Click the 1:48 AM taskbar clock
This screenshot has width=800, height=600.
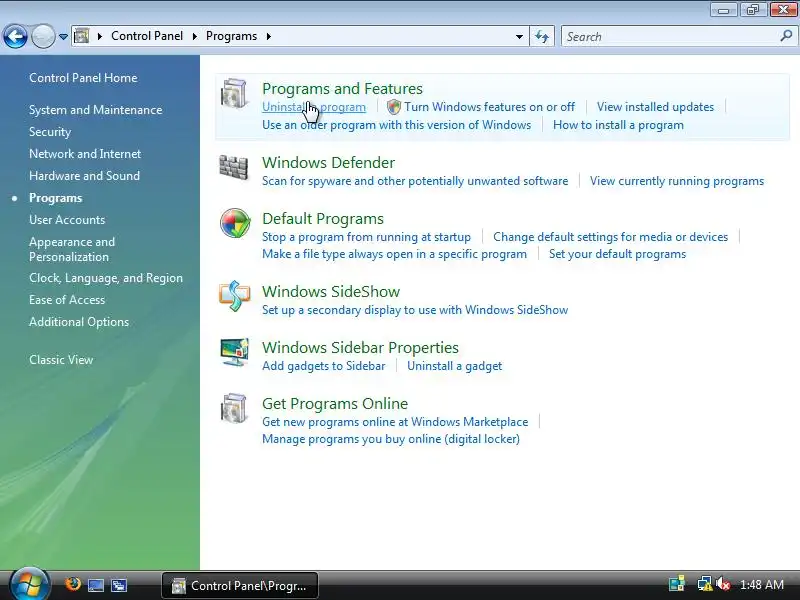[762, 585]
